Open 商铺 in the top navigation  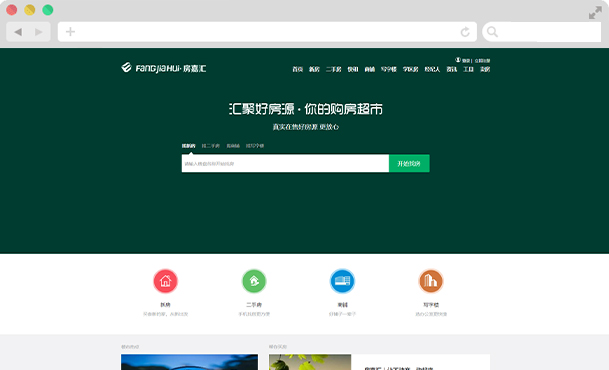pyautogui.click(x=369, y=69)
